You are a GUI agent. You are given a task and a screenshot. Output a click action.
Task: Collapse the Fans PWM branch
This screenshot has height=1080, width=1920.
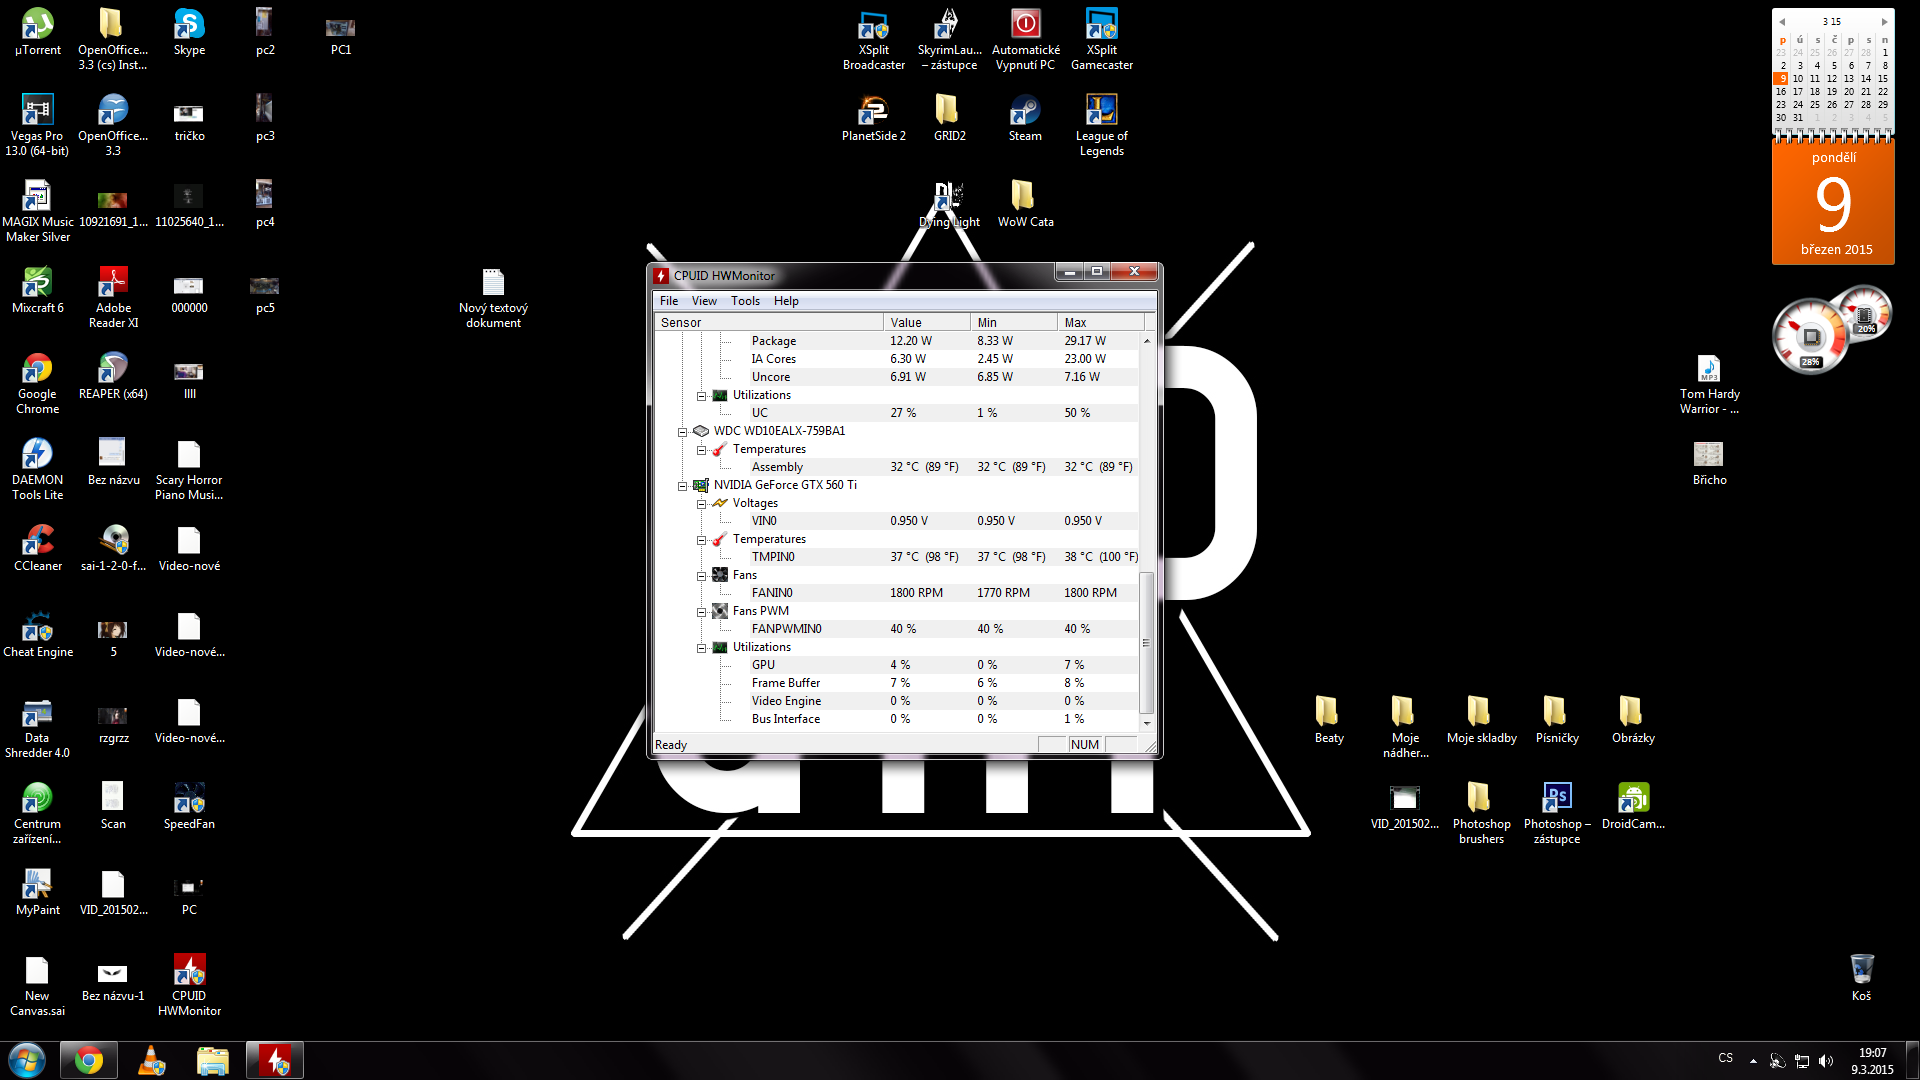click(x=701, y=612)
